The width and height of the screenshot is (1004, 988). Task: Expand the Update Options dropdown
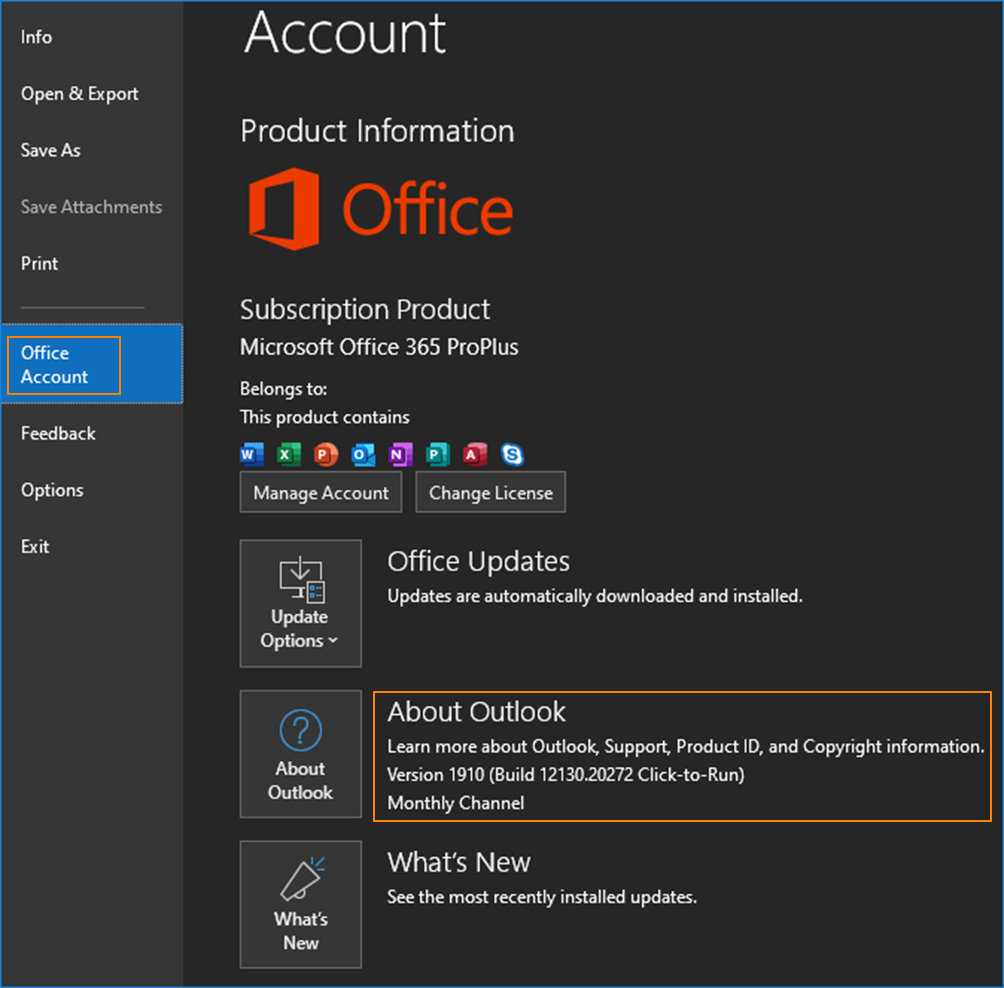coord(300,603)
